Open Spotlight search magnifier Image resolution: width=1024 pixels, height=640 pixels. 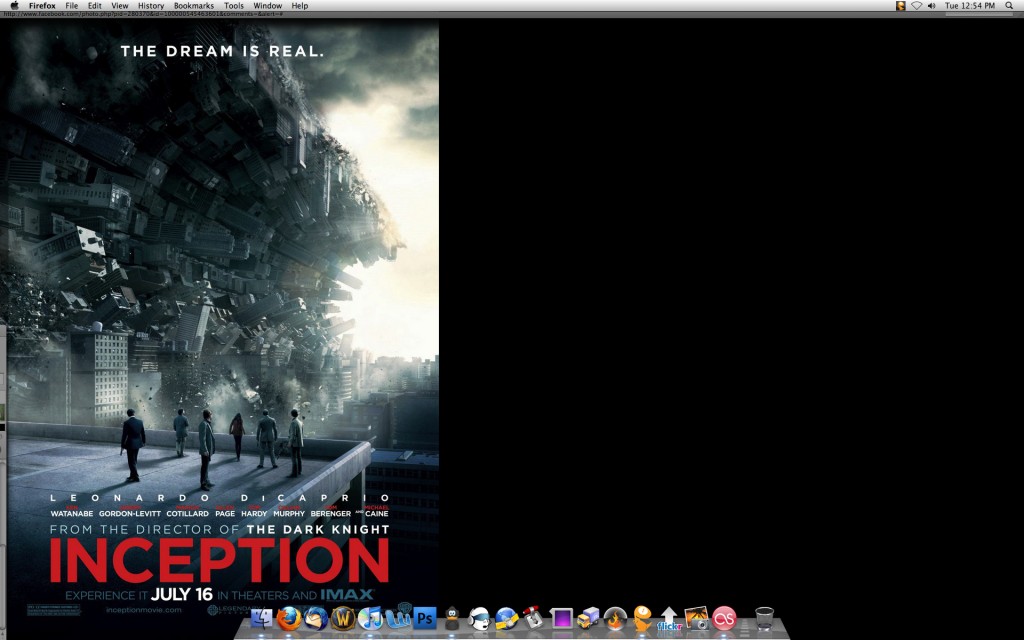point(1009,5)
